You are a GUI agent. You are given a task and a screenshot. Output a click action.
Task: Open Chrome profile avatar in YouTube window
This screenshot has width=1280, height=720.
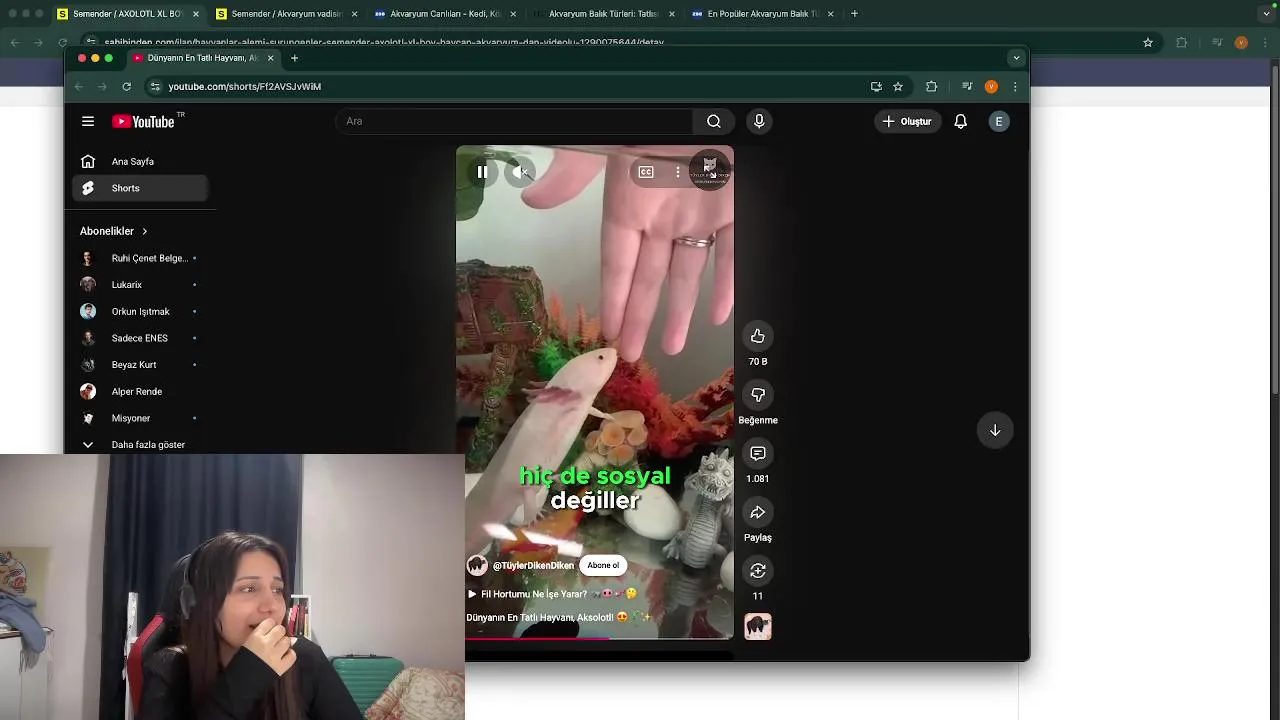(991, 87)
